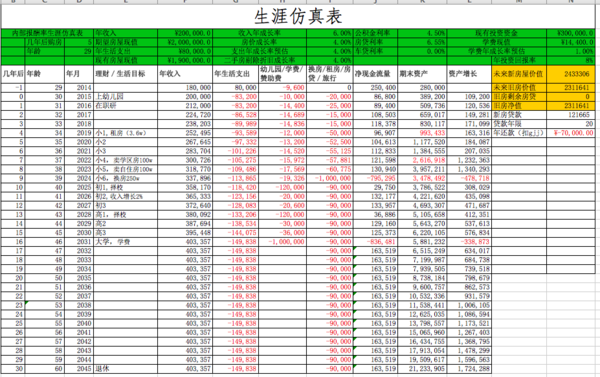
Task: Select the 理财/生活目标 column header cell
Action: [126, 74]
